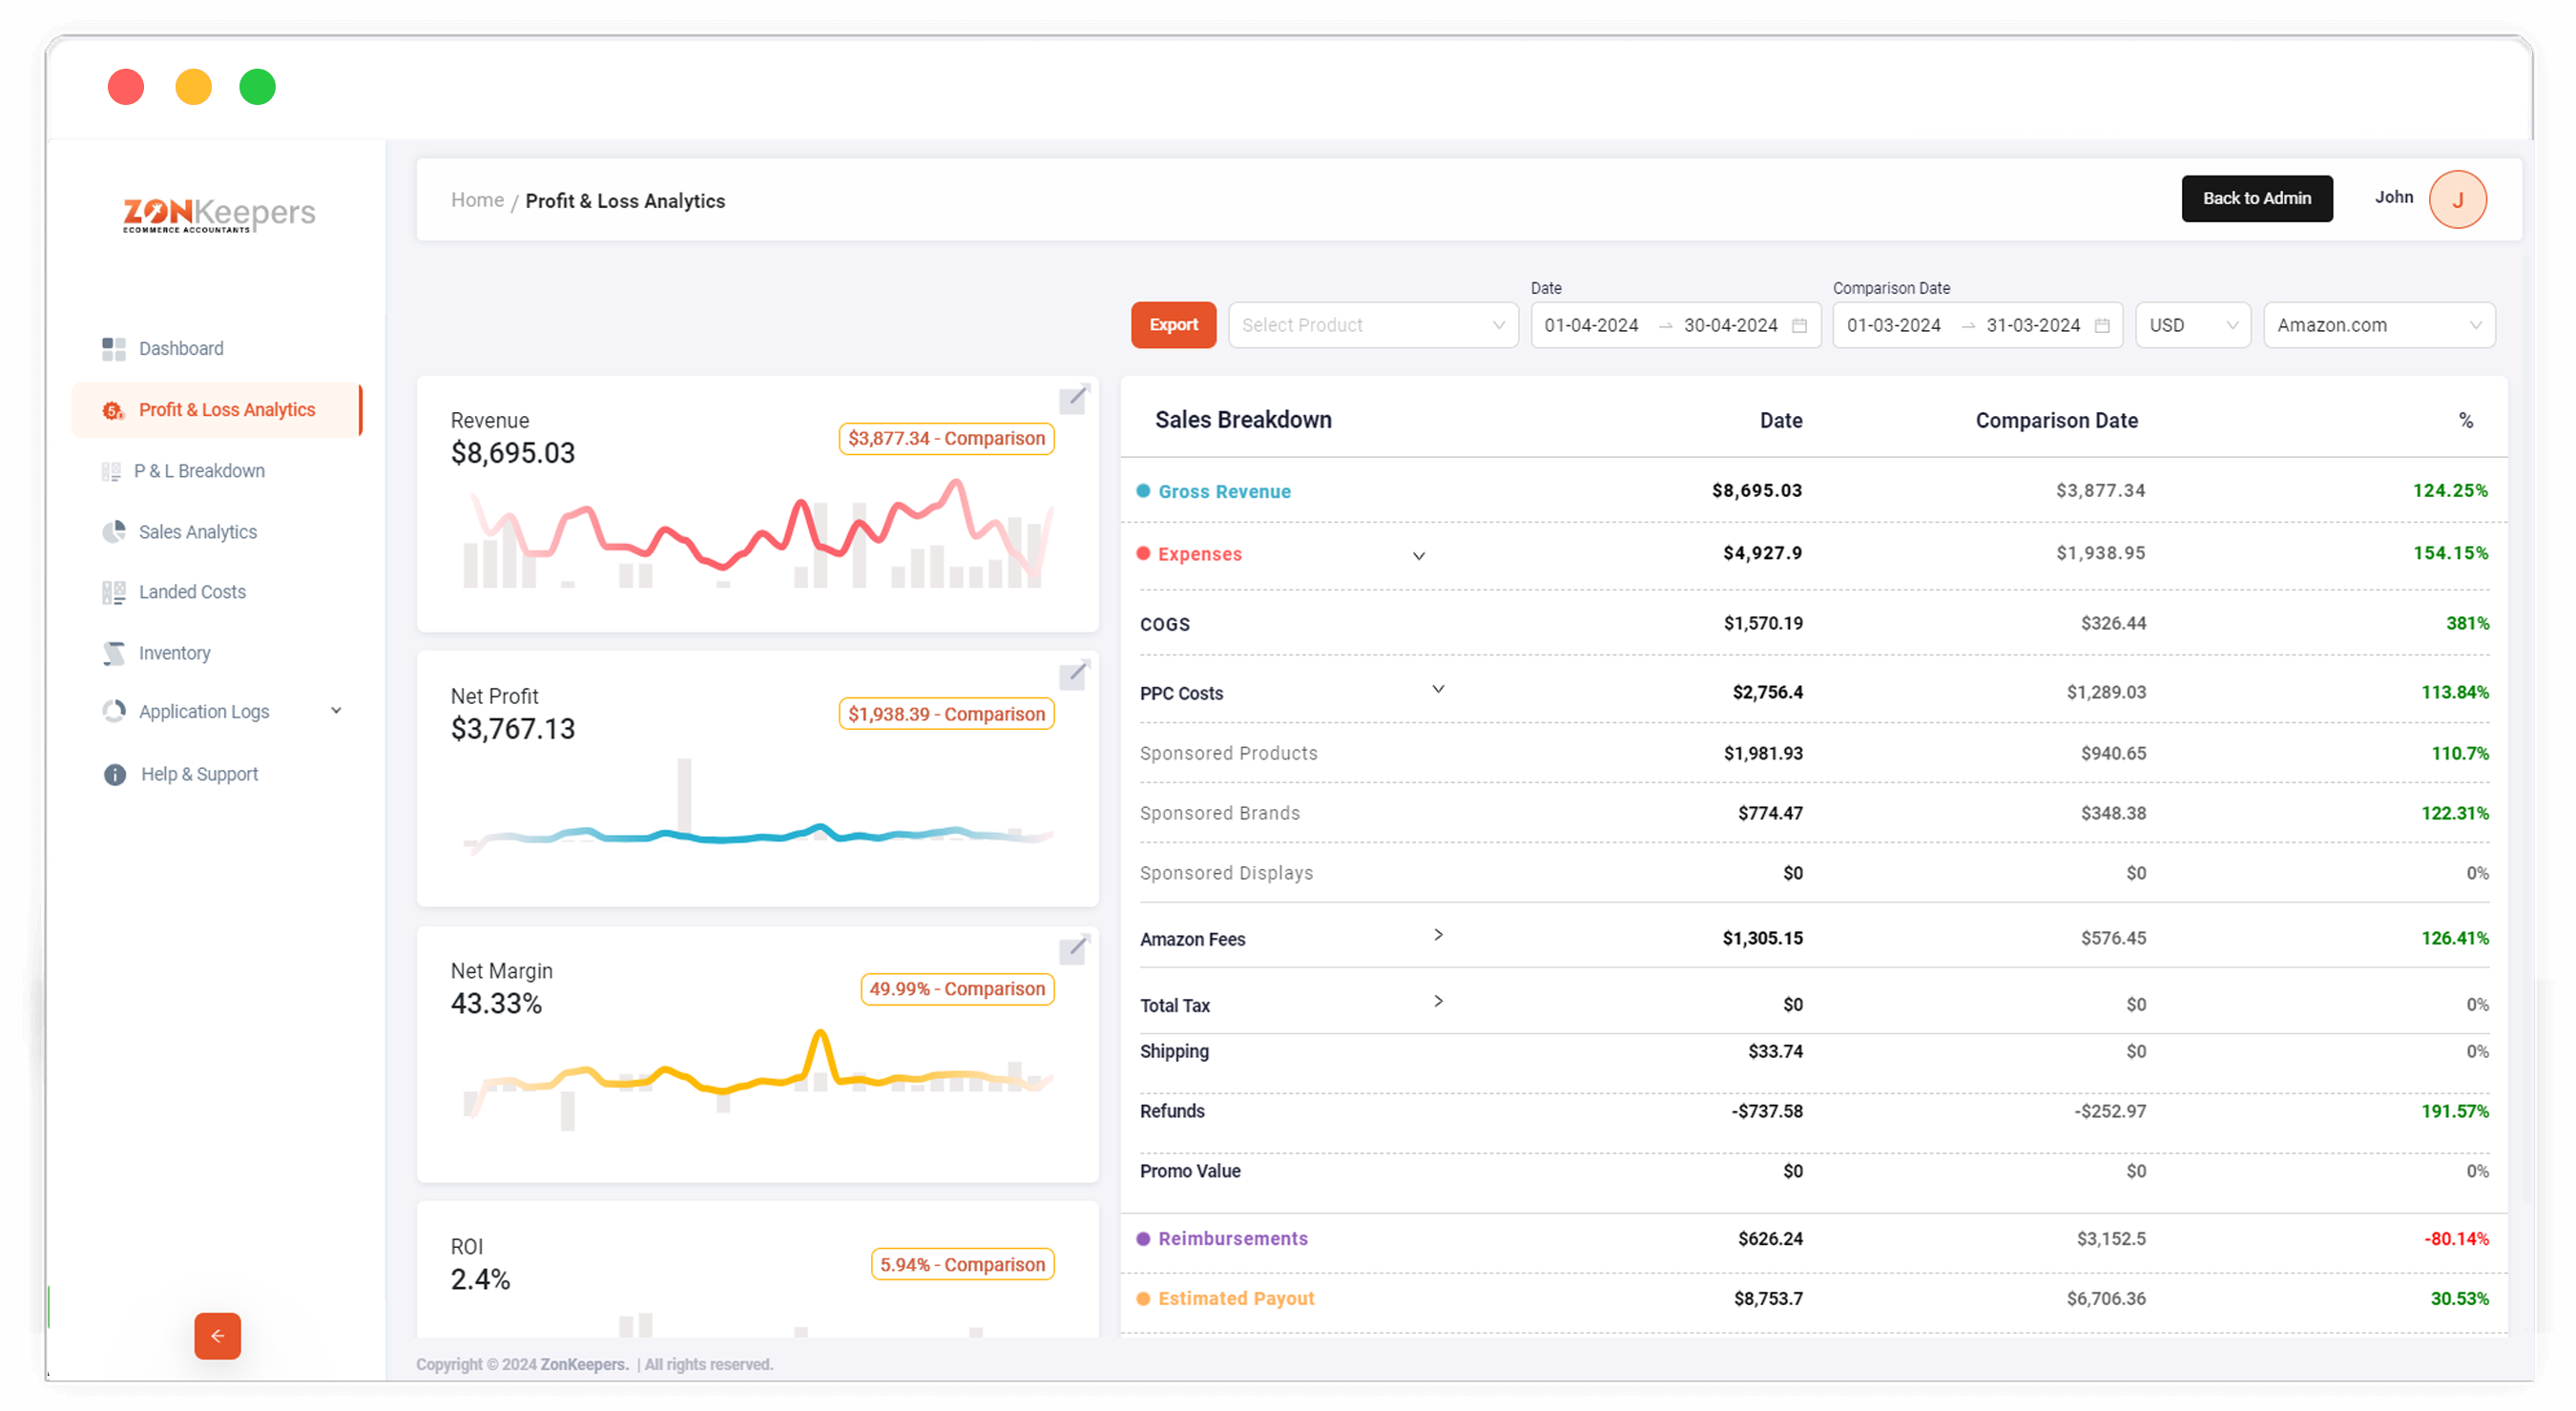Screen dimensions: 2576x1411
Task: Expand the Amazon Fees row
Action: pos(1438,935)
